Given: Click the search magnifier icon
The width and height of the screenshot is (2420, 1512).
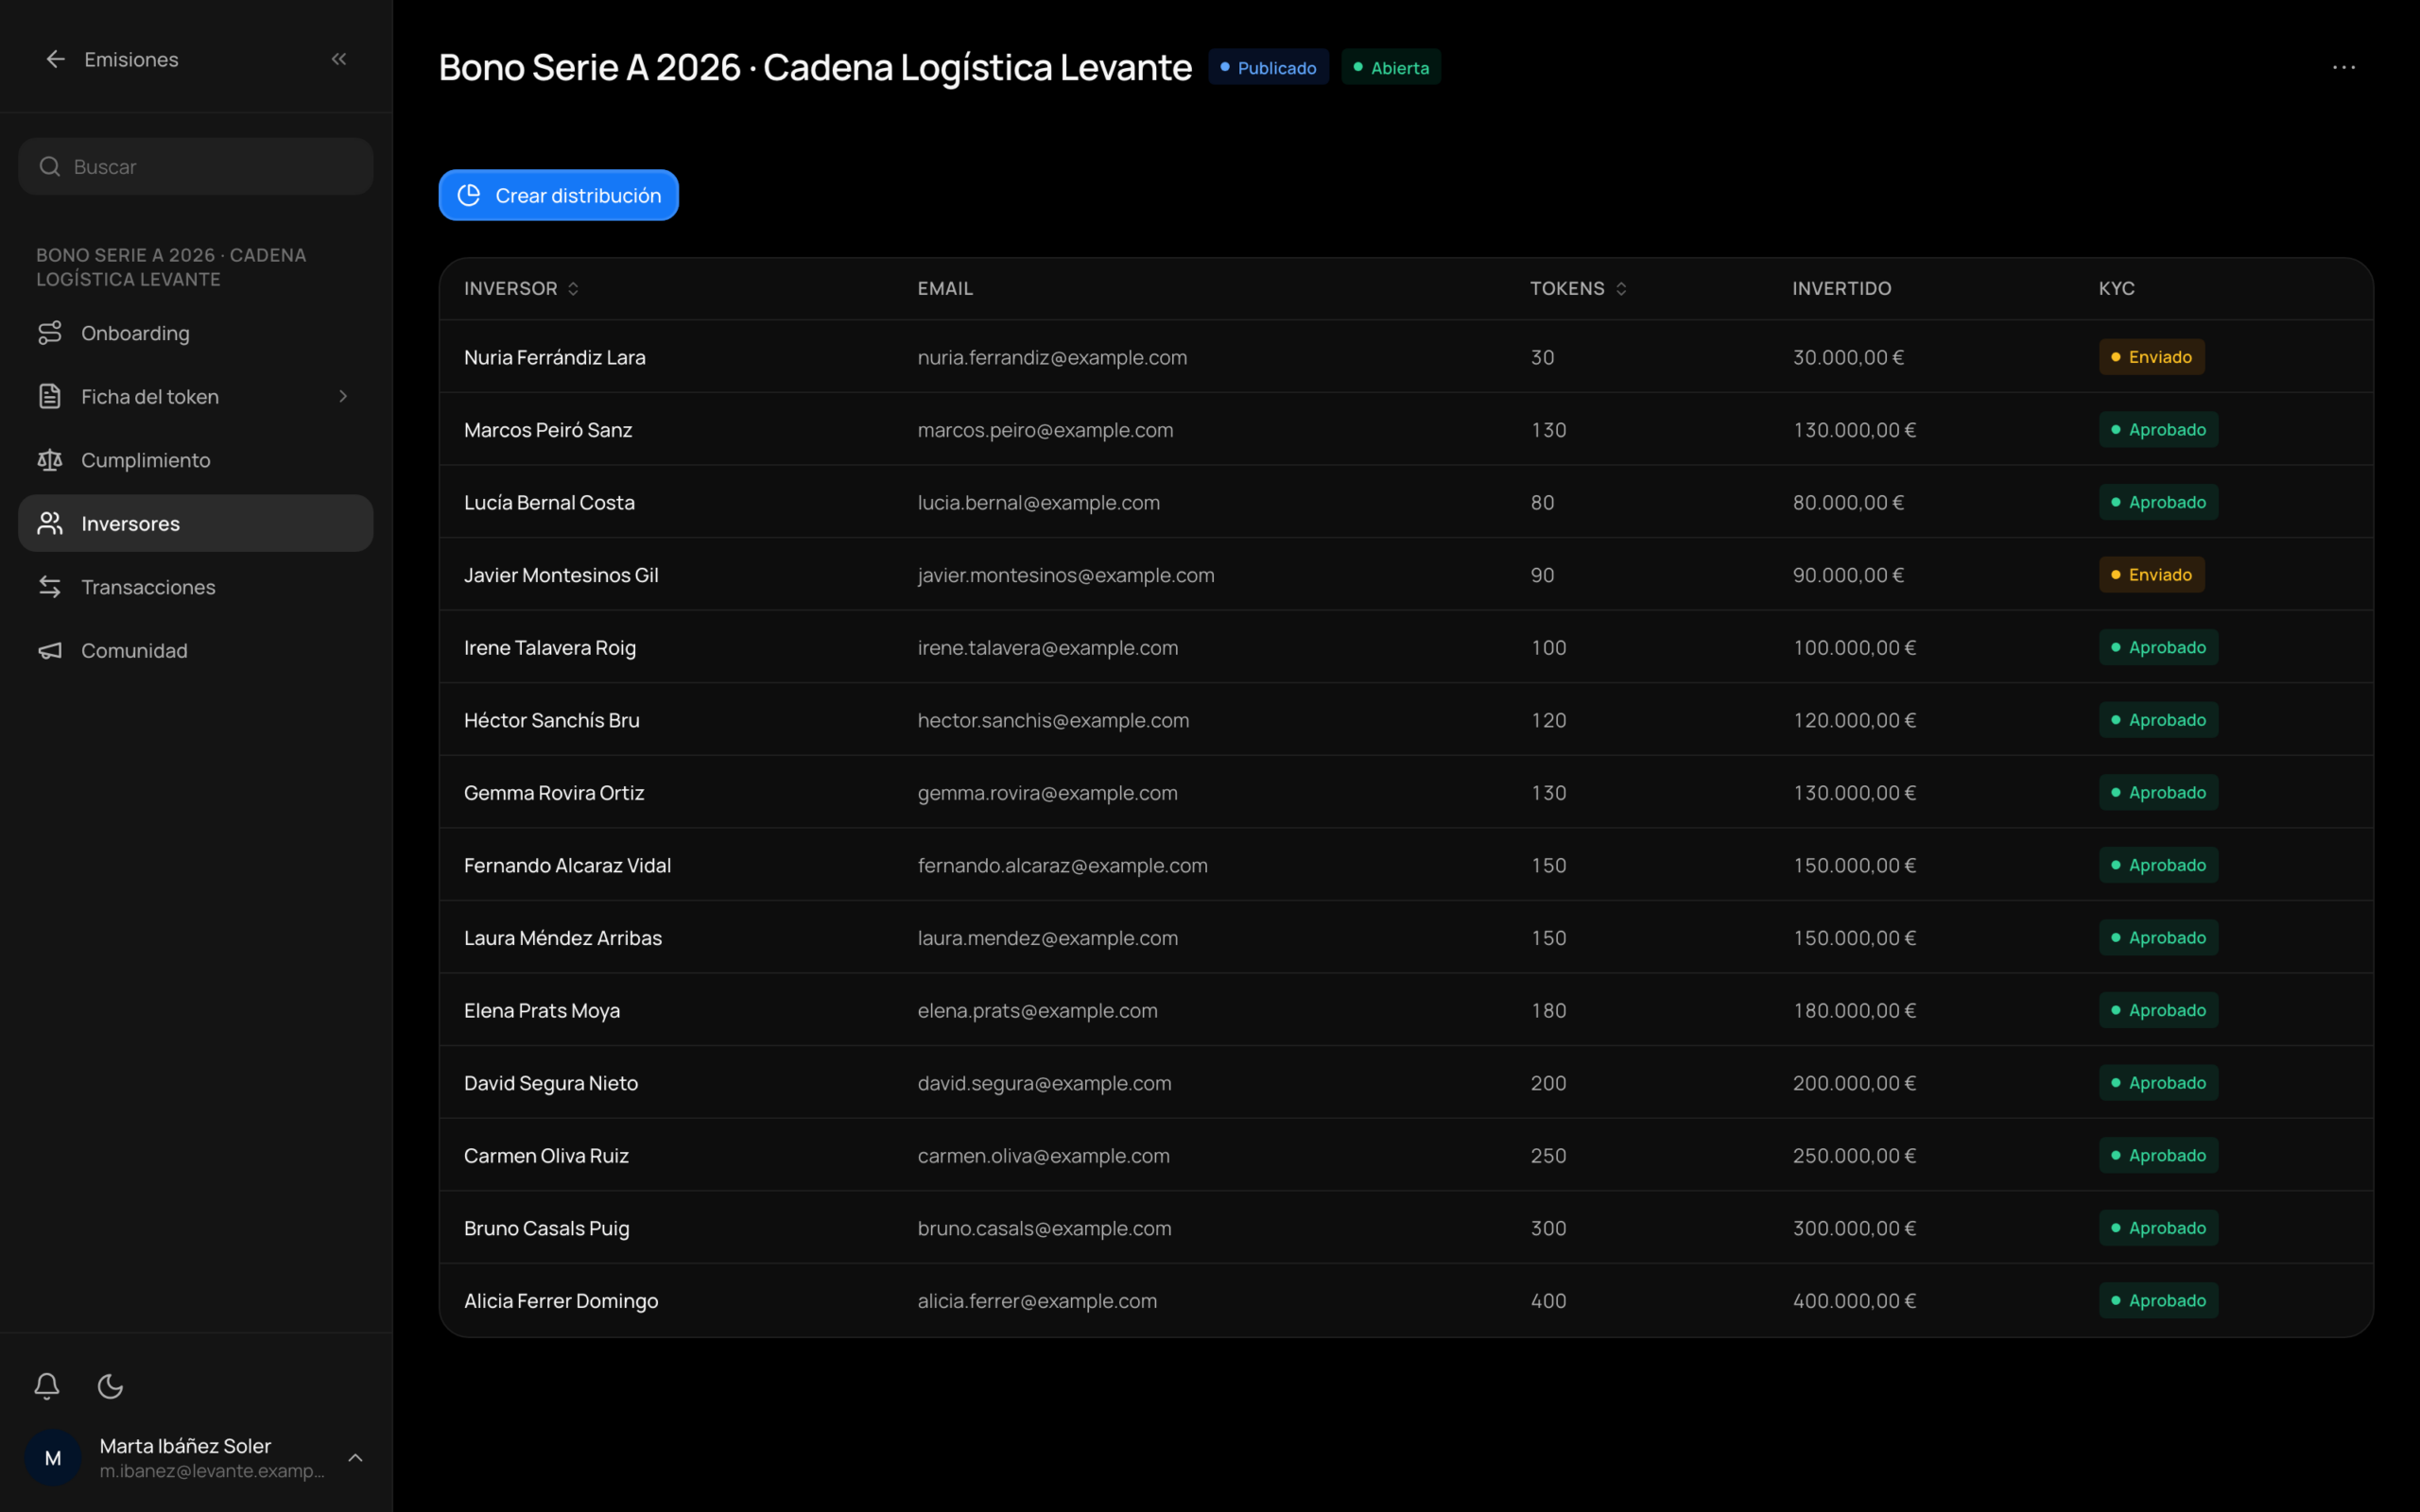Looking at the screenshot, I should [x=49, y=166].
